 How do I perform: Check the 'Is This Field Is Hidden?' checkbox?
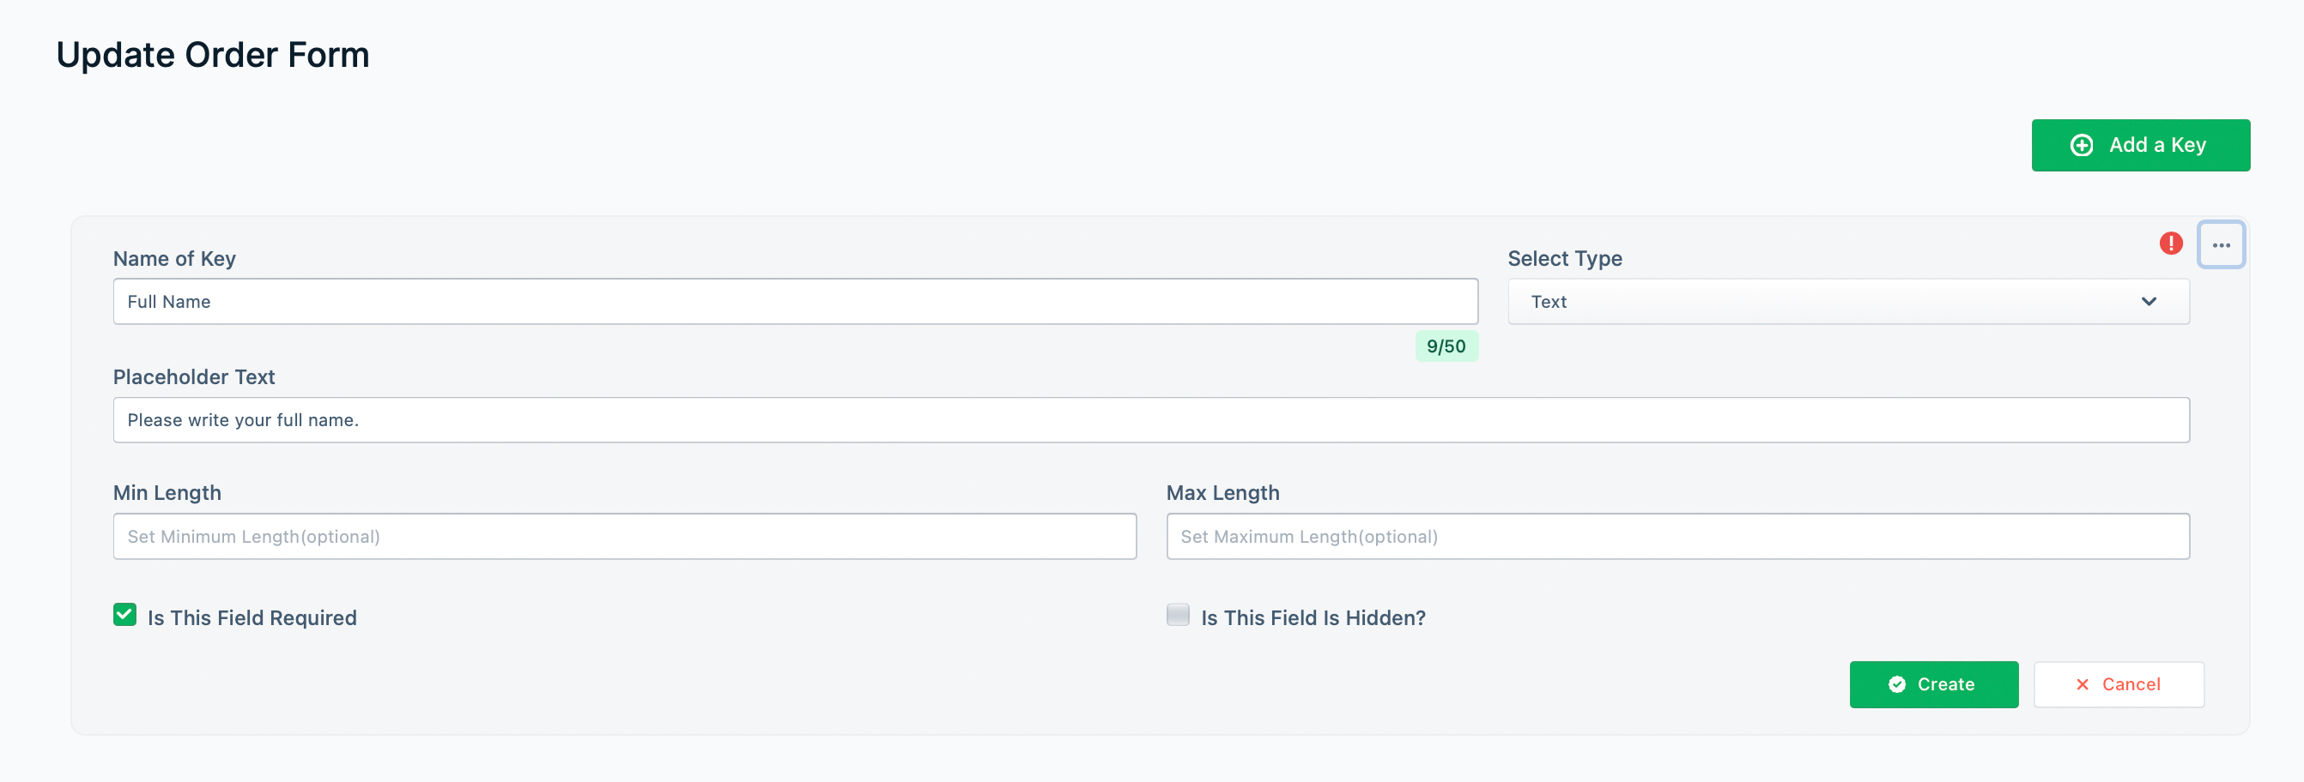[x=1178, y=614]
